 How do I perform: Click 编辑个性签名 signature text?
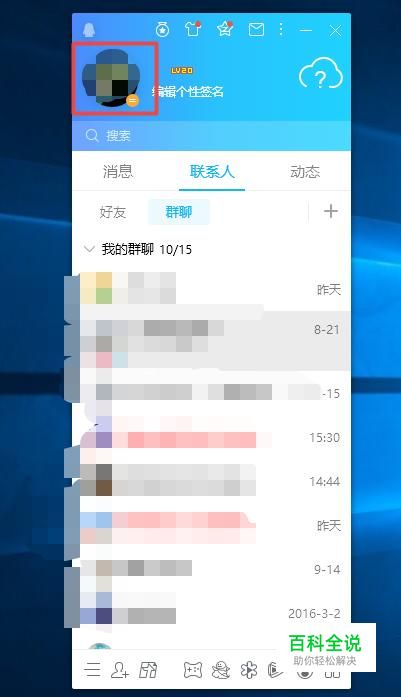(188, 92)
